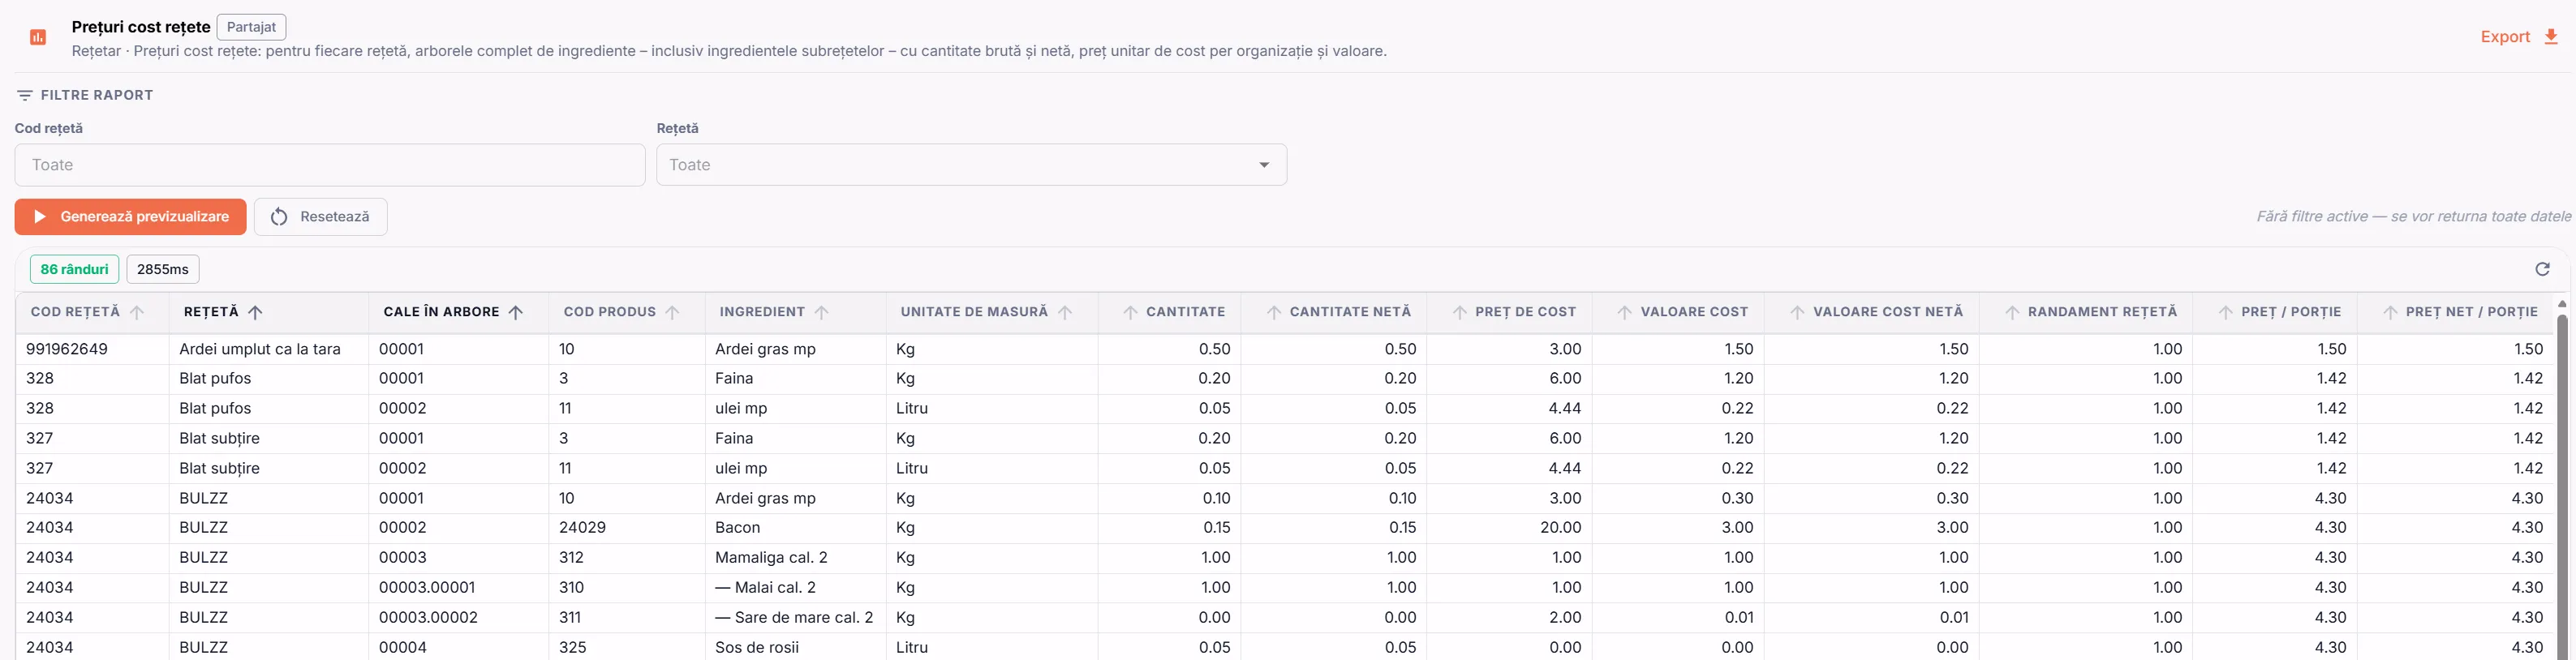Image resolution: width=2576 pixels, height=660 pixels.
Task: Click sort arrow before VALOARE COST NETĂ
Action: pos(1797,312)
